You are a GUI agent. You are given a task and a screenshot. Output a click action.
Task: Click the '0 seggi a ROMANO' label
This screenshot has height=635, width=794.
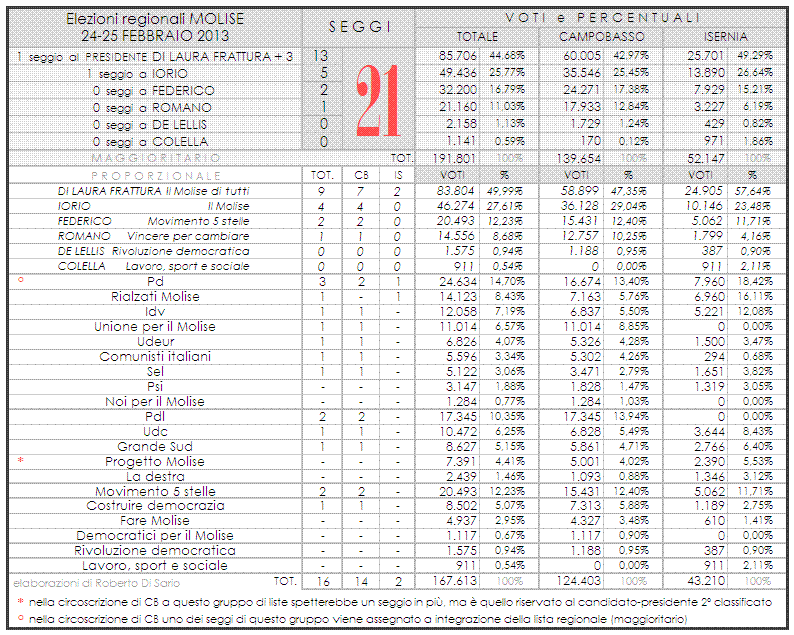point(152,108)
